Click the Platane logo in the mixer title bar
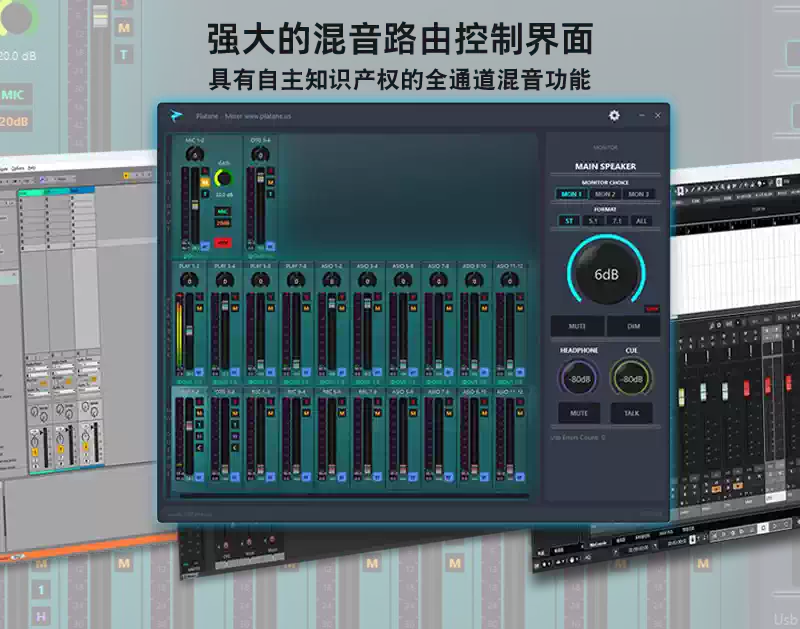 pyautogui.click(x=176, y=115)
